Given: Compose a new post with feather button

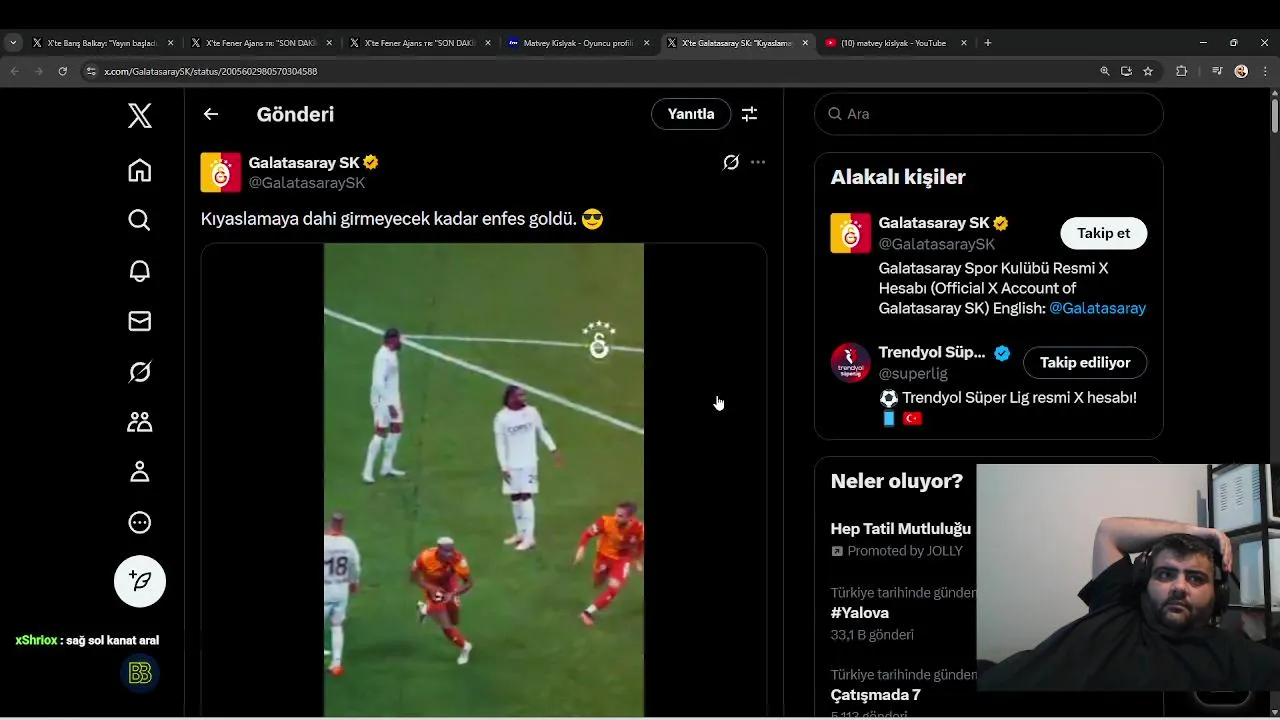Looking at the screenshot, I should pos(140,581).
